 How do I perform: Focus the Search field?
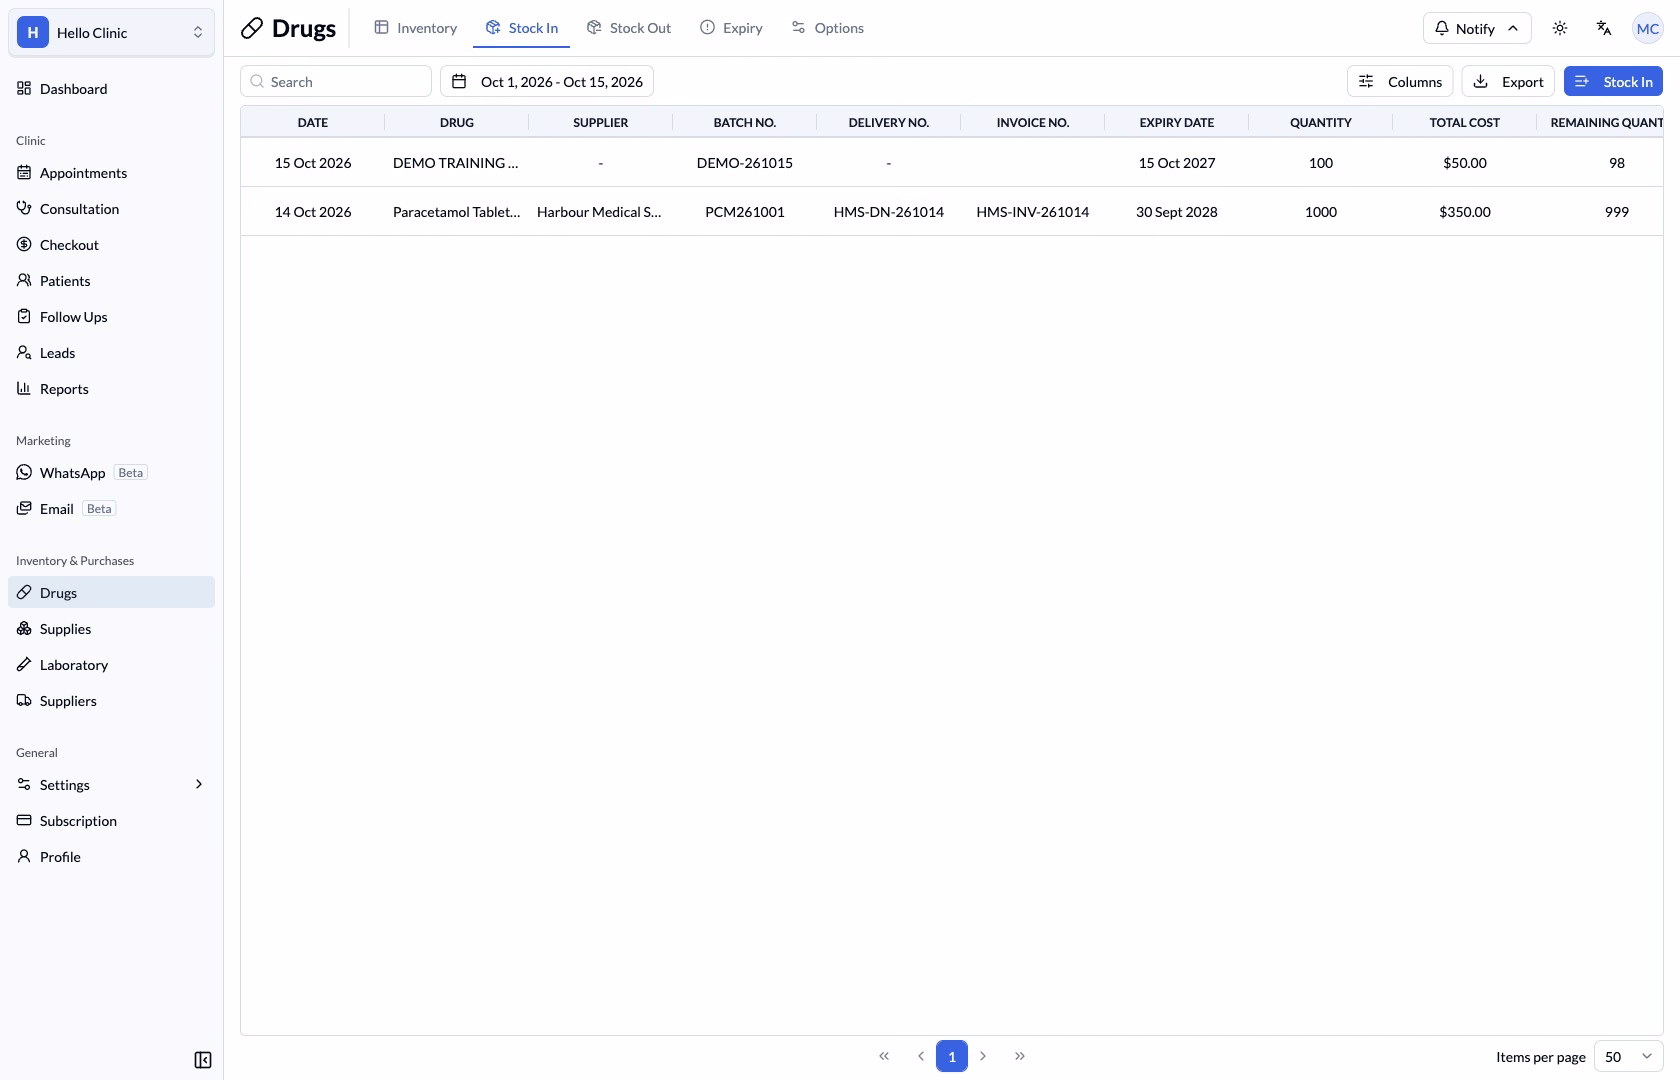point(336,82)
